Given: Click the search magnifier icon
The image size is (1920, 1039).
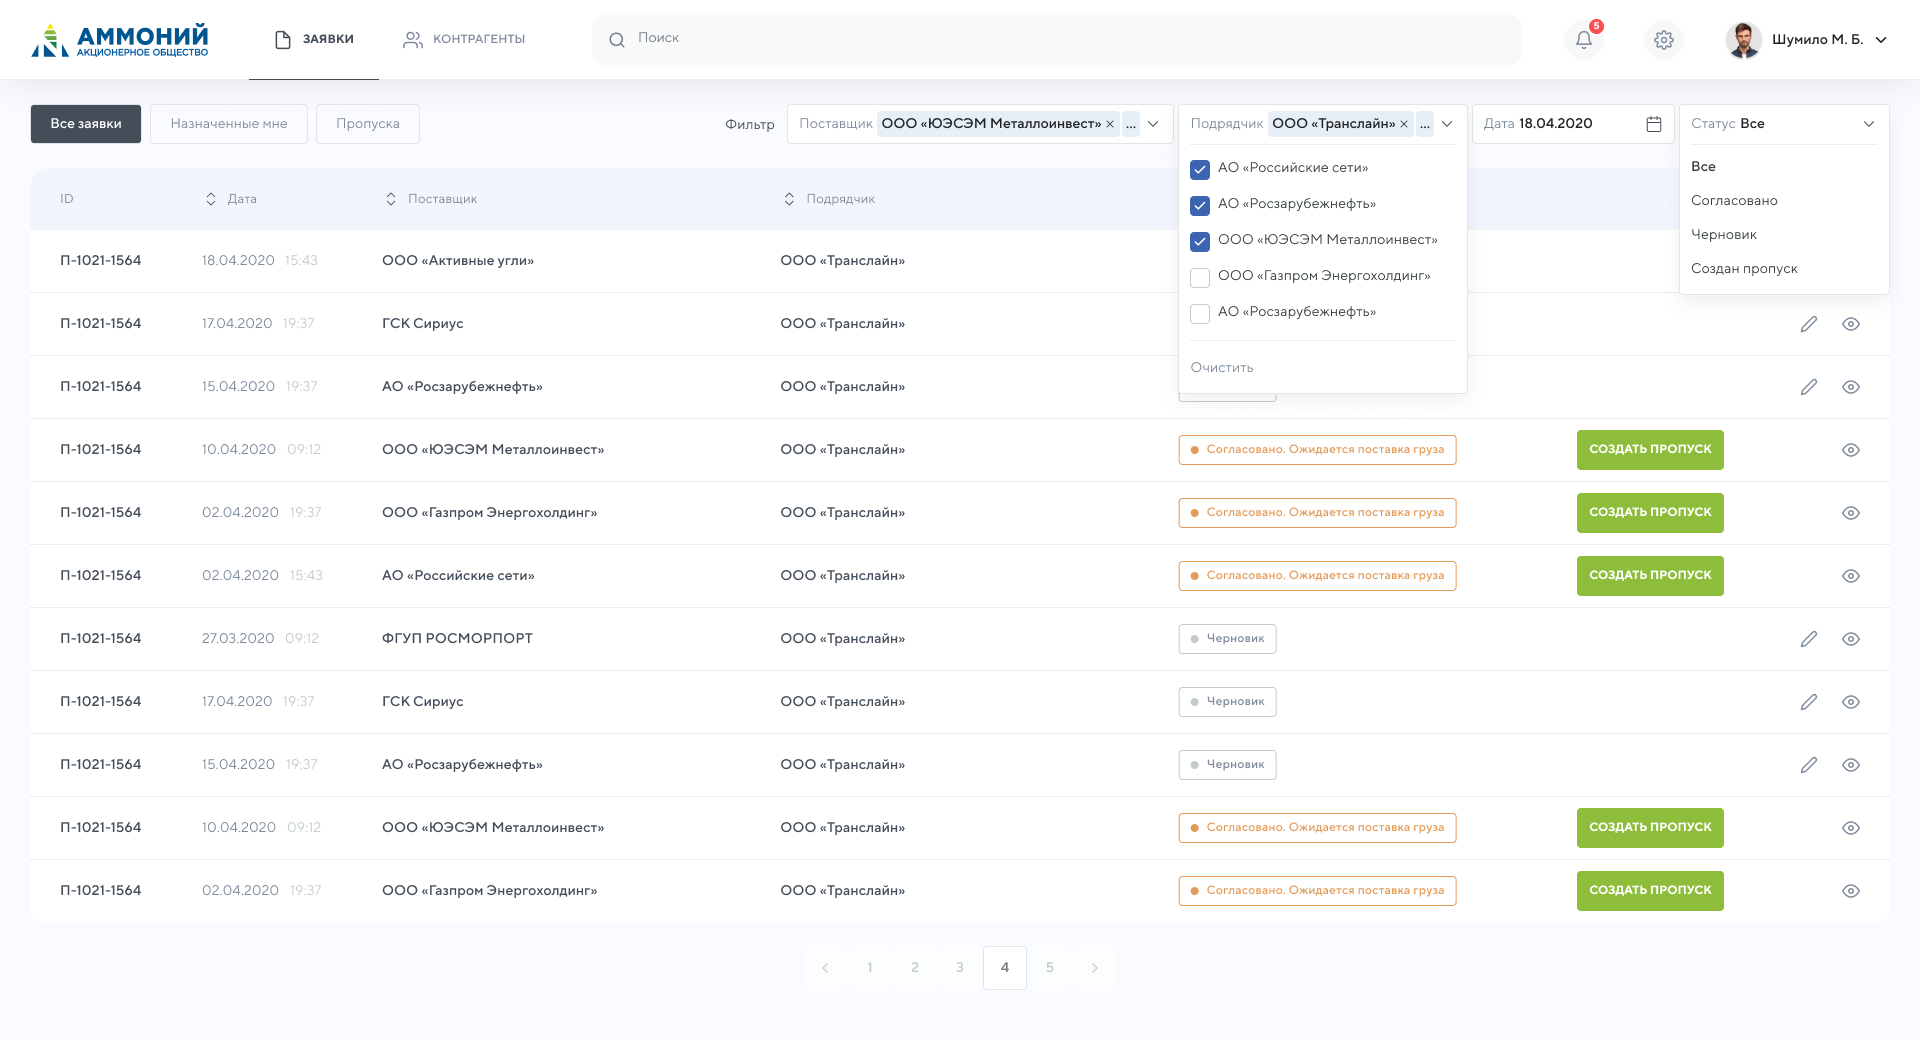Looking at the screenshot, I should 617,40.
